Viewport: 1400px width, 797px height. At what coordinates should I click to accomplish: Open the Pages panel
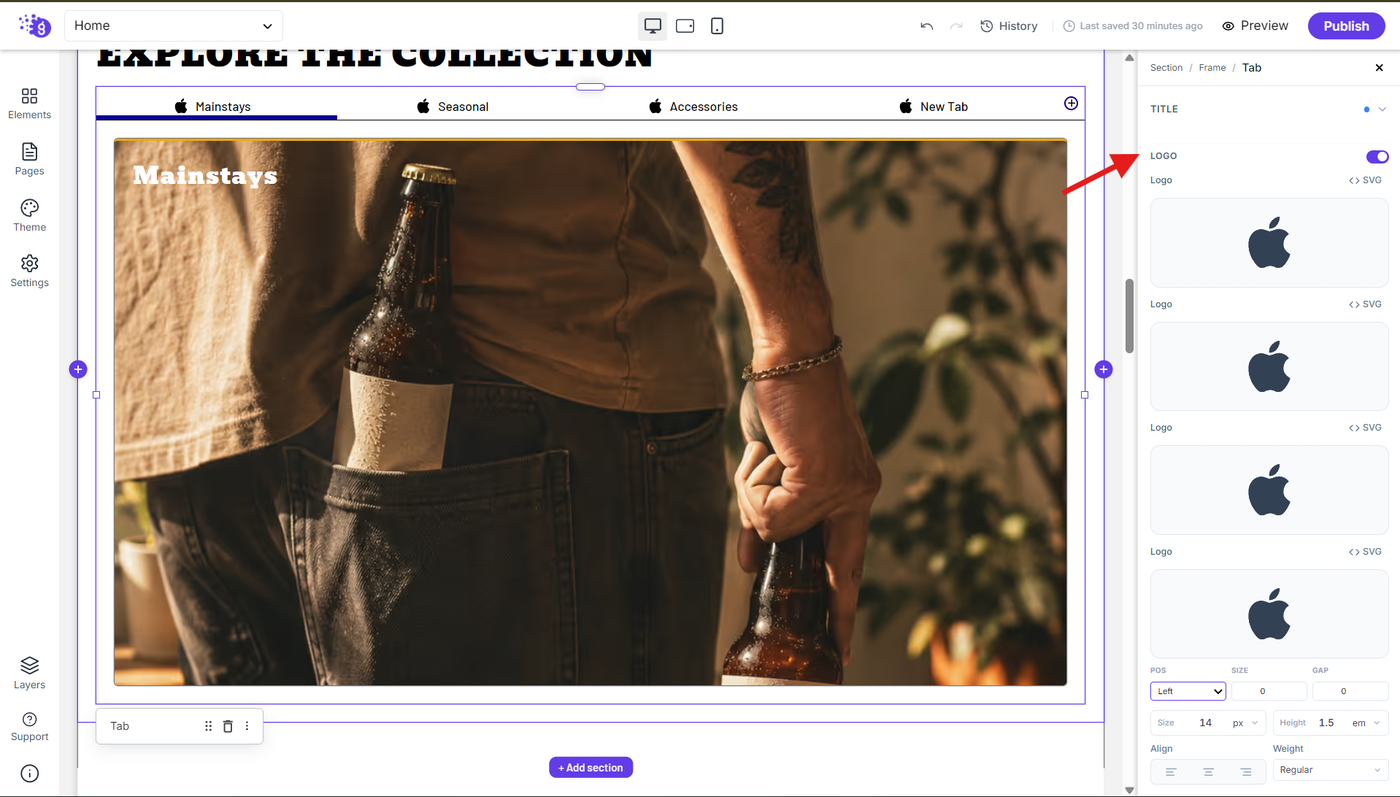coord(29,159)
